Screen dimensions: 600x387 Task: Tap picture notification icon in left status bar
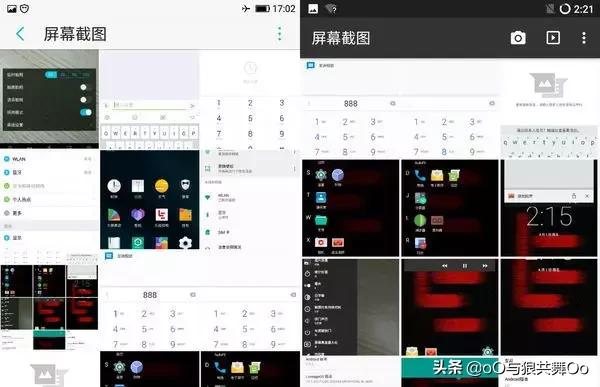click(12, 8)
